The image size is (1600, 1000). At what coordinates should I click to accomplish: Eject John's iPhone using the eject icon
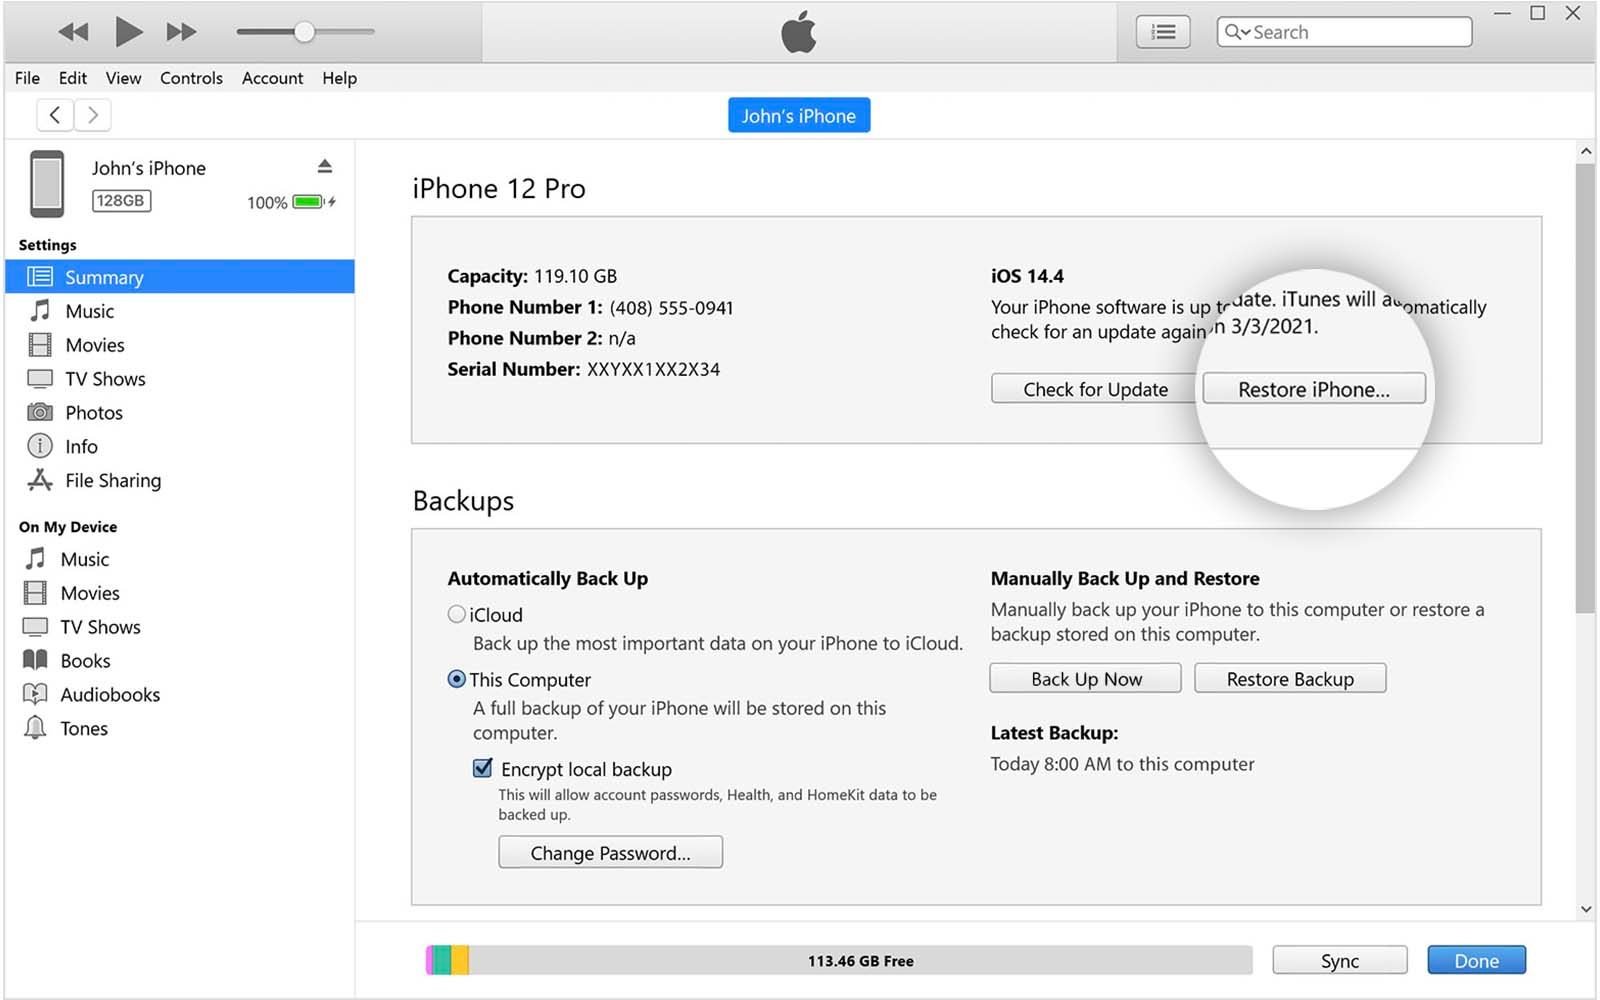point(325,165)
